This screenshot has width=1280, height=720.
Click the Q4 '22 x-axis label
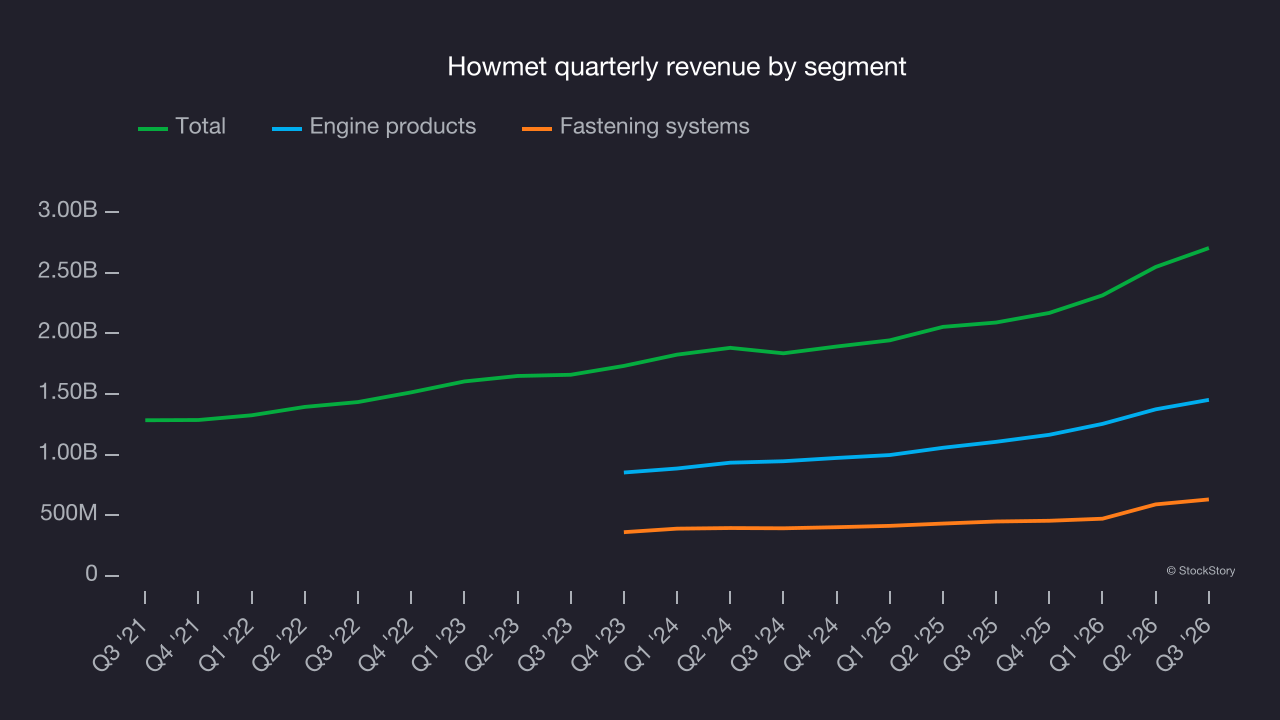point(386,647)
